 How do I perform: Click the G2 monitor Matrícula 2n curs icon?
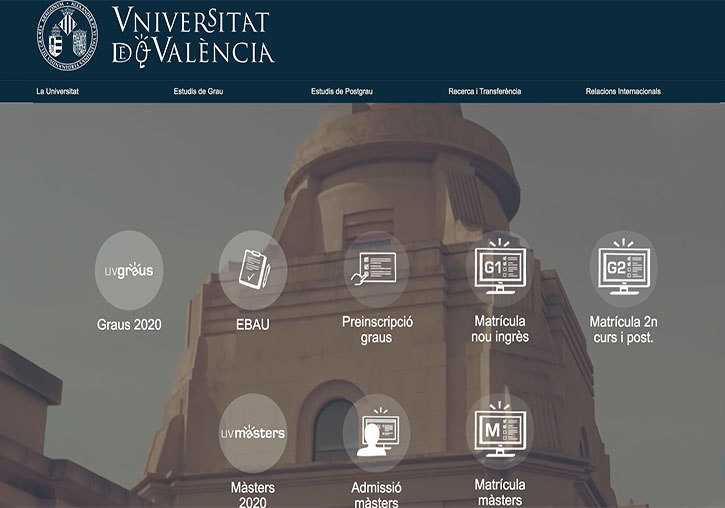coord(624,269)
